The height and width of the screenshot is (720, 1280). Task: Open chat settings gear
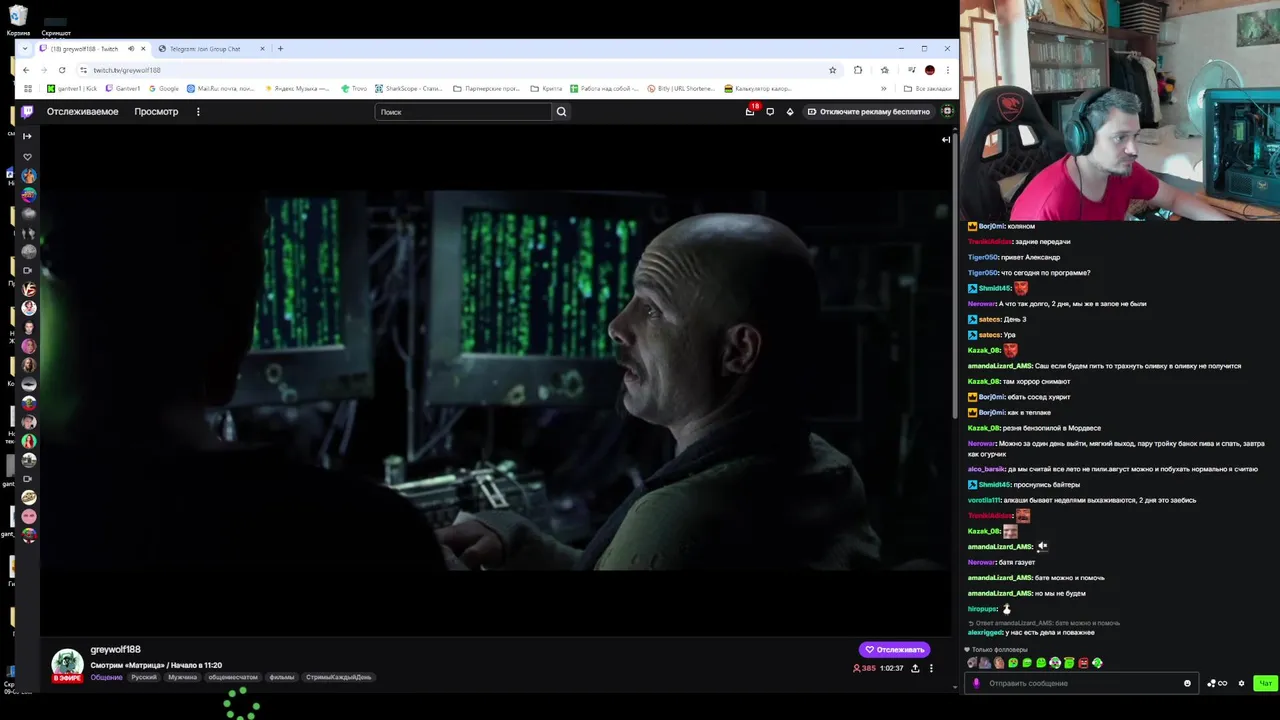pos(1241,684)
